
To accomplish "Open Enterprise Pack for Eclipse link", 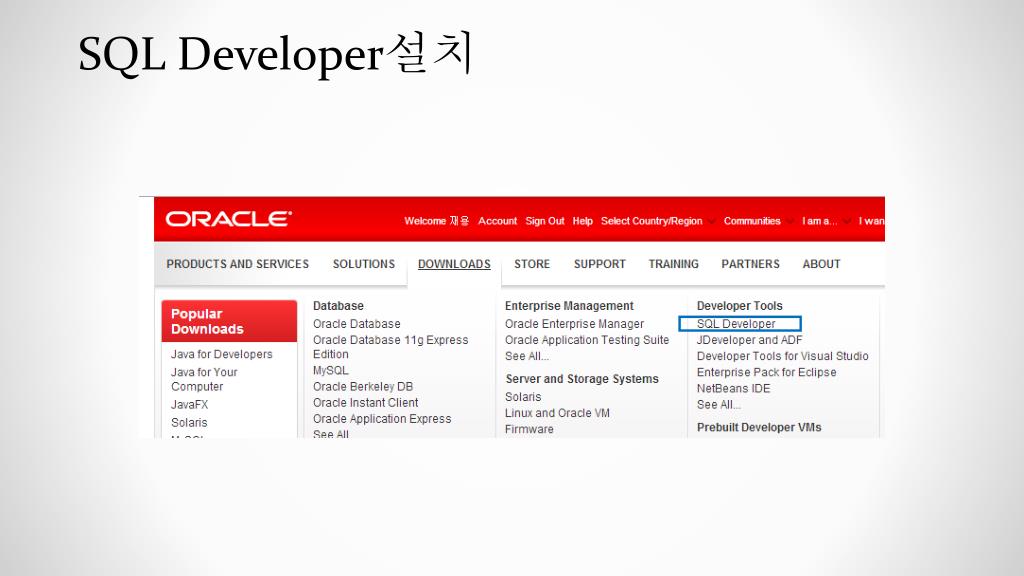I will (x=766, y=372).
